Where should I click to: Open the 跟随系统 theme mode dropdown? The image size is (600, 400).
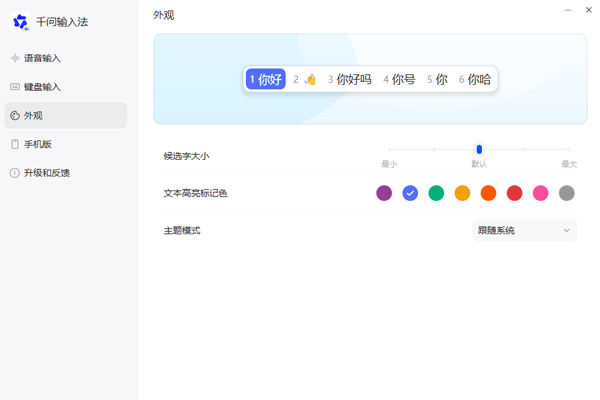[x=525, y=230]
